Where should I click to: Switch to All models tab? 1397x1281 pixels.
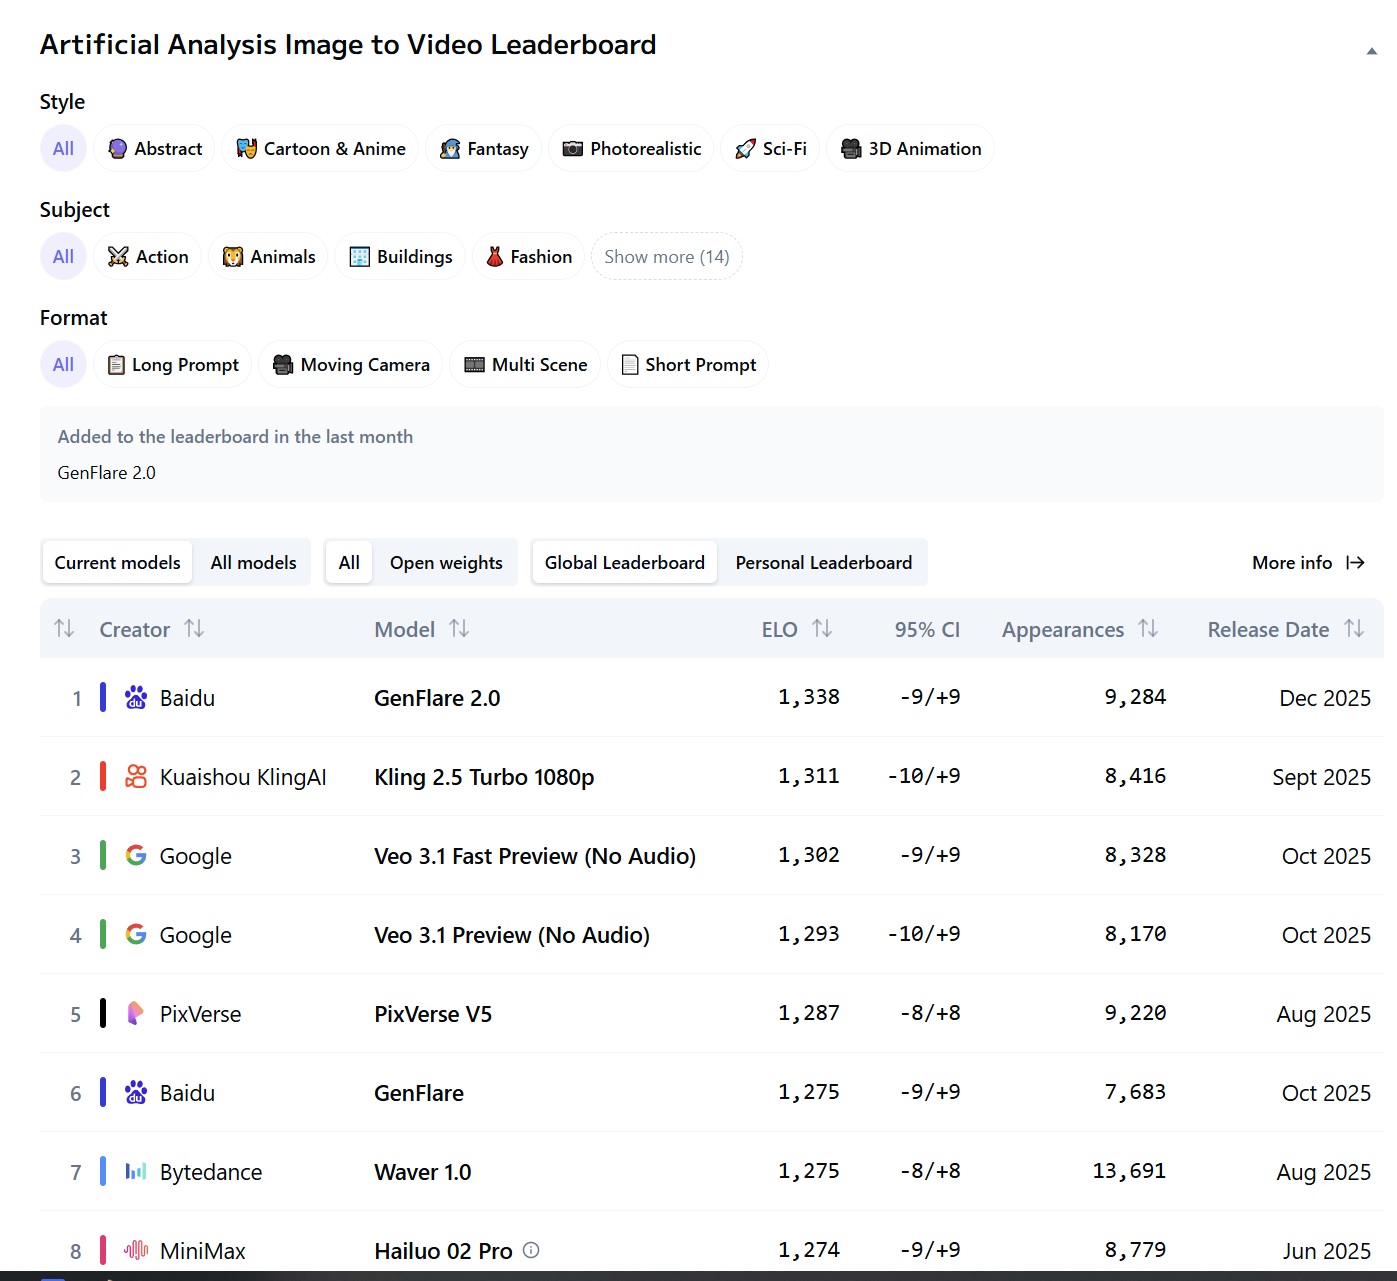pyautogui.click(x=253, y=562)
